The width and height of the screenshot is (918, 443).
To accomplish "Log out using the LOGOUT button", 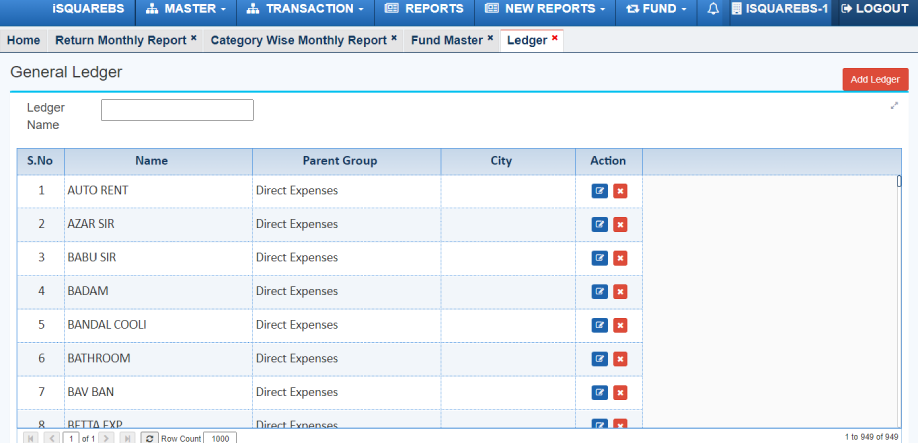I will pyautogui.click(x=875, y=9).
